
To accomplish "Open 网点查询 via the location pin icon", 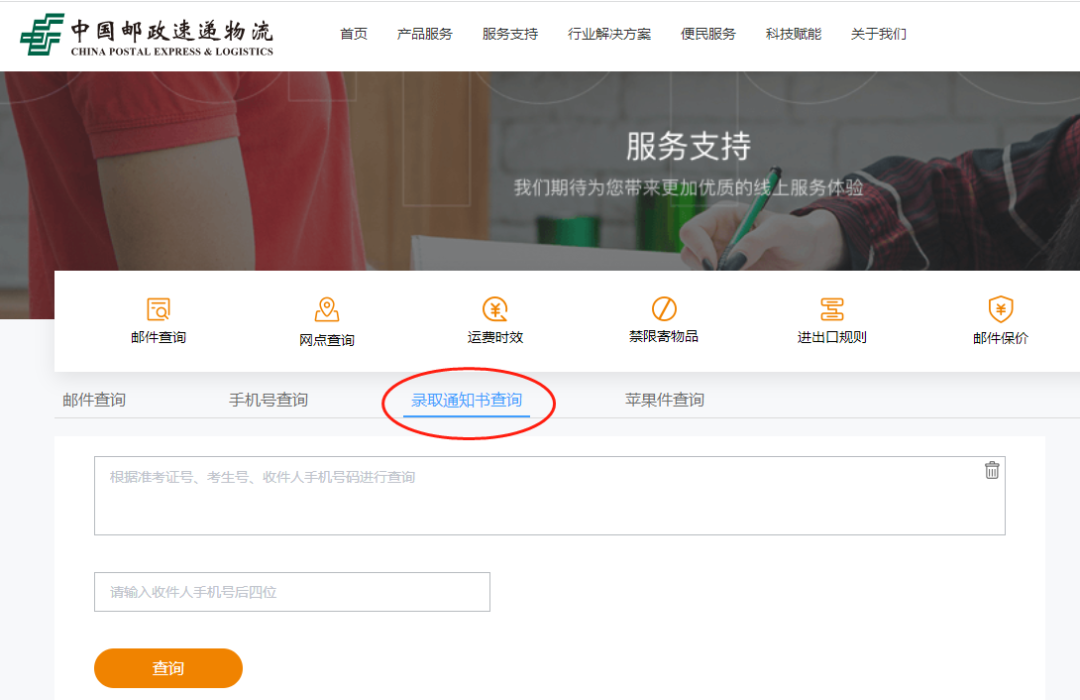I will coord(327,308).
